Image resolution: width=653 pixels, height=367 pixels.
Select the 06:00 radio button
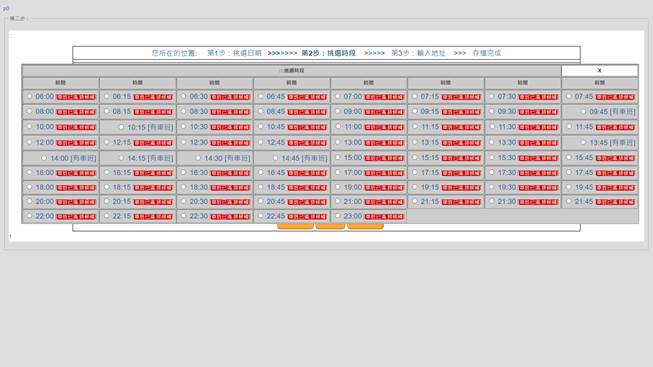click(30, 96)
